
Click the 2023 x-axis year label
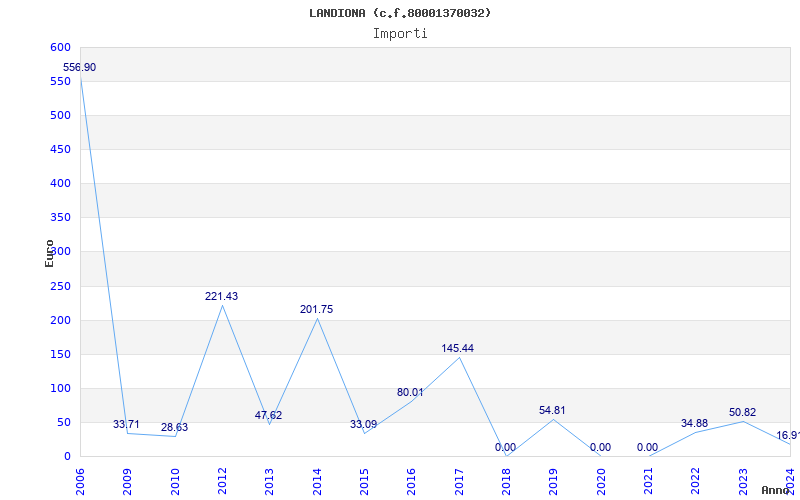743,482
